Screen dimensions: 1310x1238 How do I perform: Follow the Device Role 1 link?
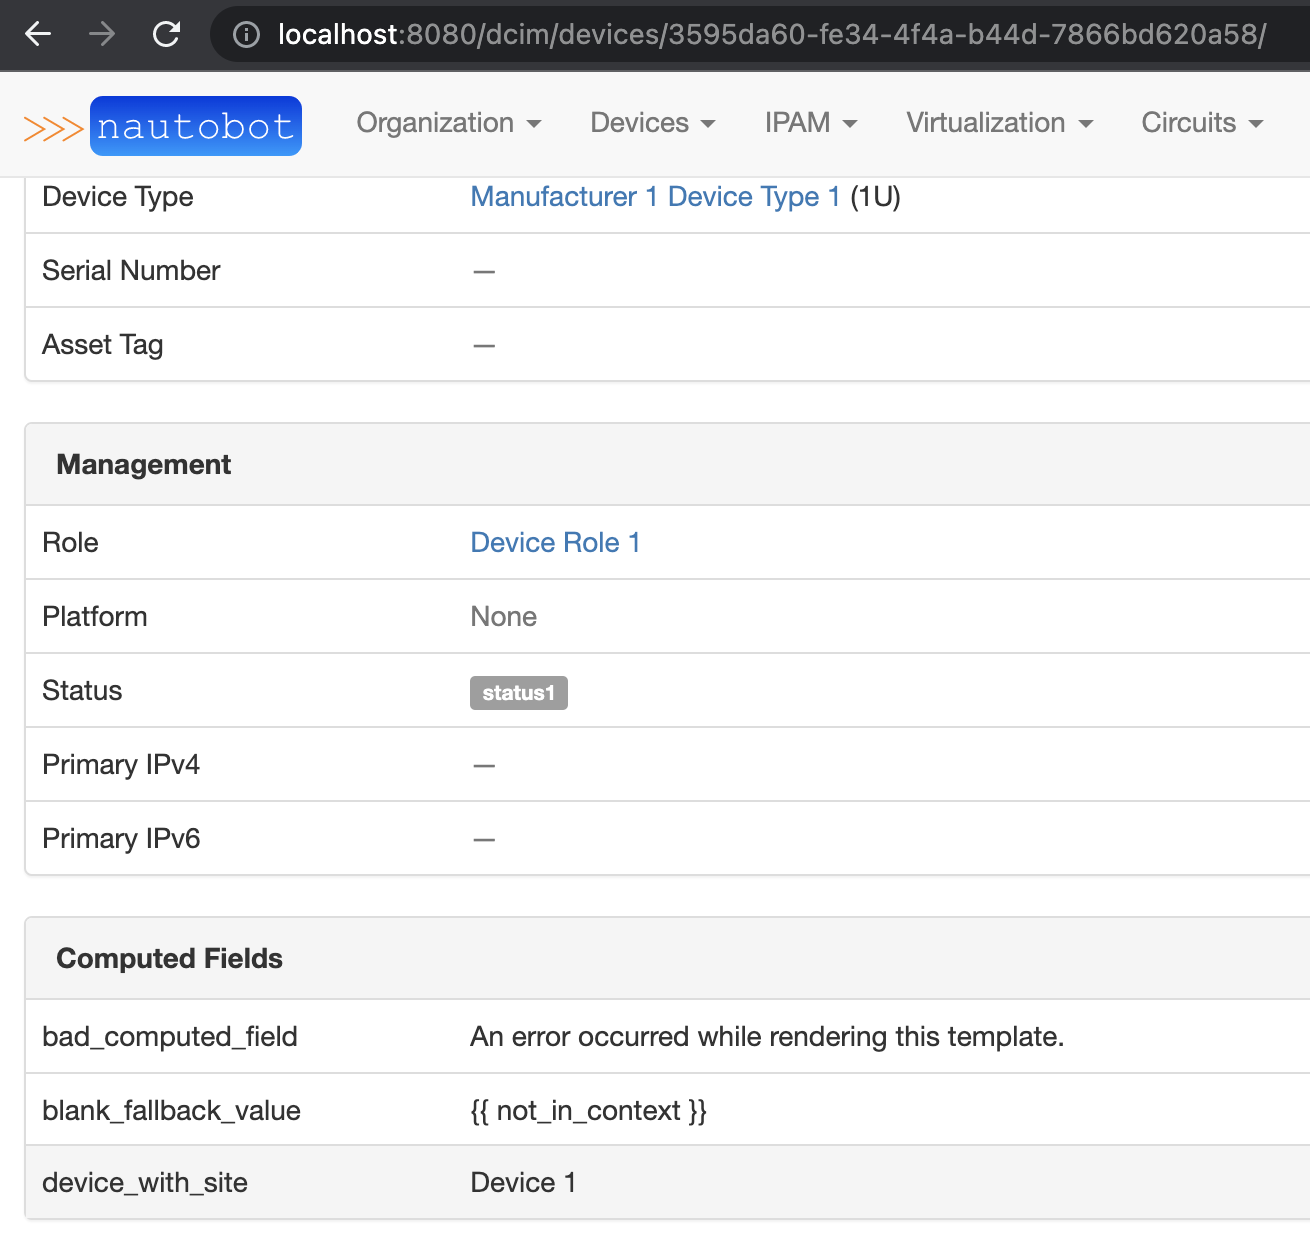555,542
